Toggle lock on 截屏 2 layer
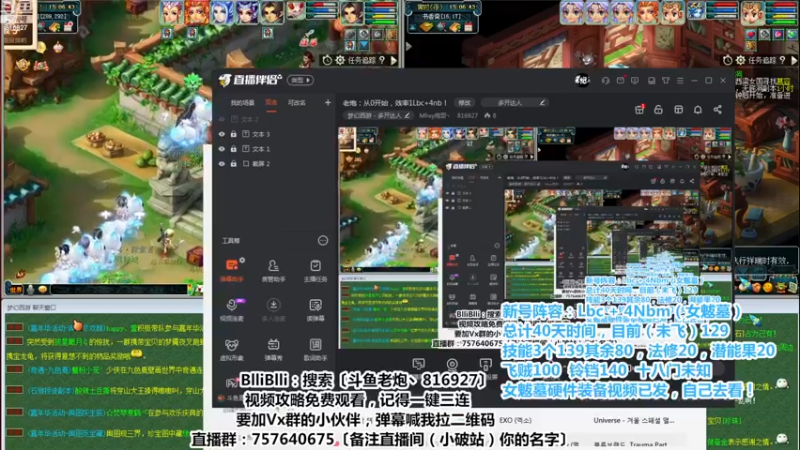 coord(234,164)
